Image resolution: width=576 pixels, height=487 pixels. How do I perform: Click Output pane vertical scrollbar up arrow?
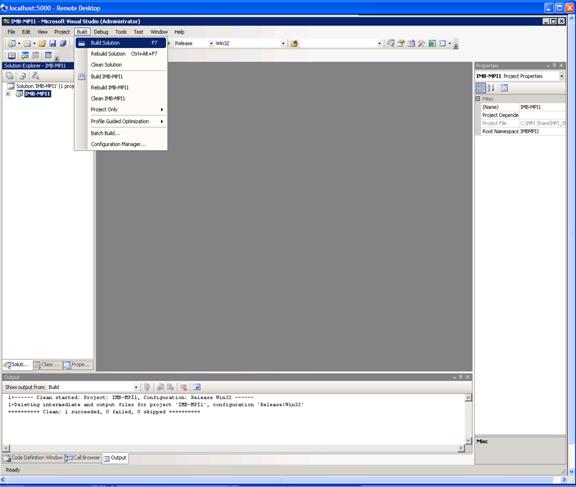[x=468, y=398]
